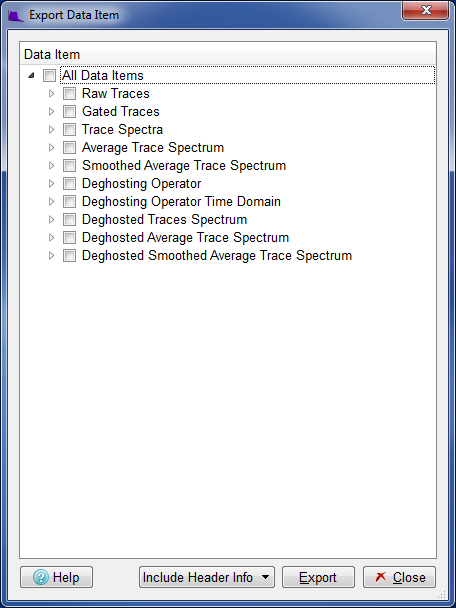The image size is (456, 608).
Task: Tick the Deghosted Traces Spectrum checkbox
Action: pyautogui.click(x=69, y=219)
